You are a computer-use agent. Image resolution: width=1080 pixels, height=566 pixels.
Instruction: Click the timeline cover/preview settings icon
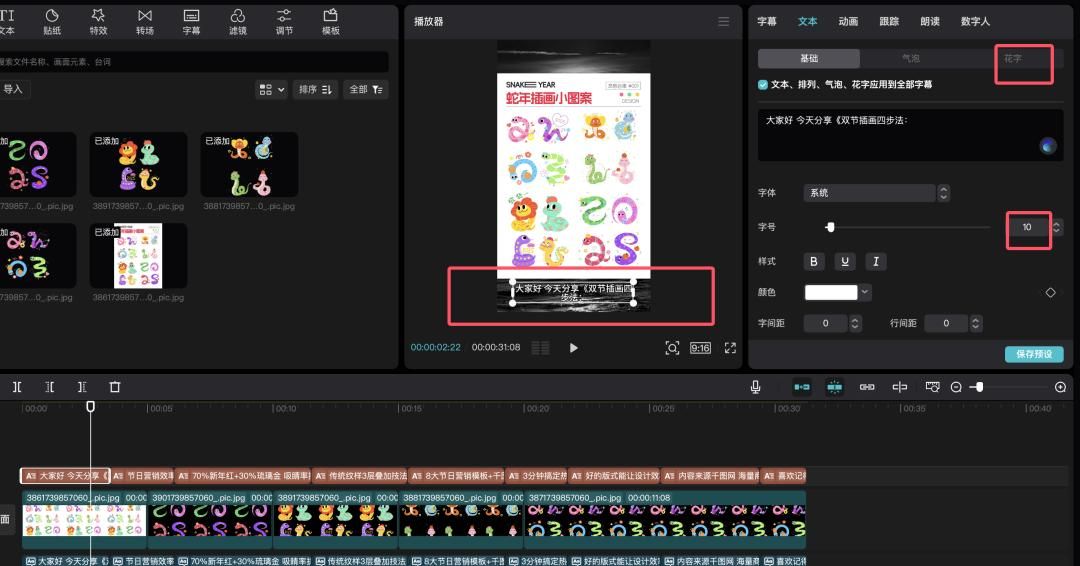[932, 387]
